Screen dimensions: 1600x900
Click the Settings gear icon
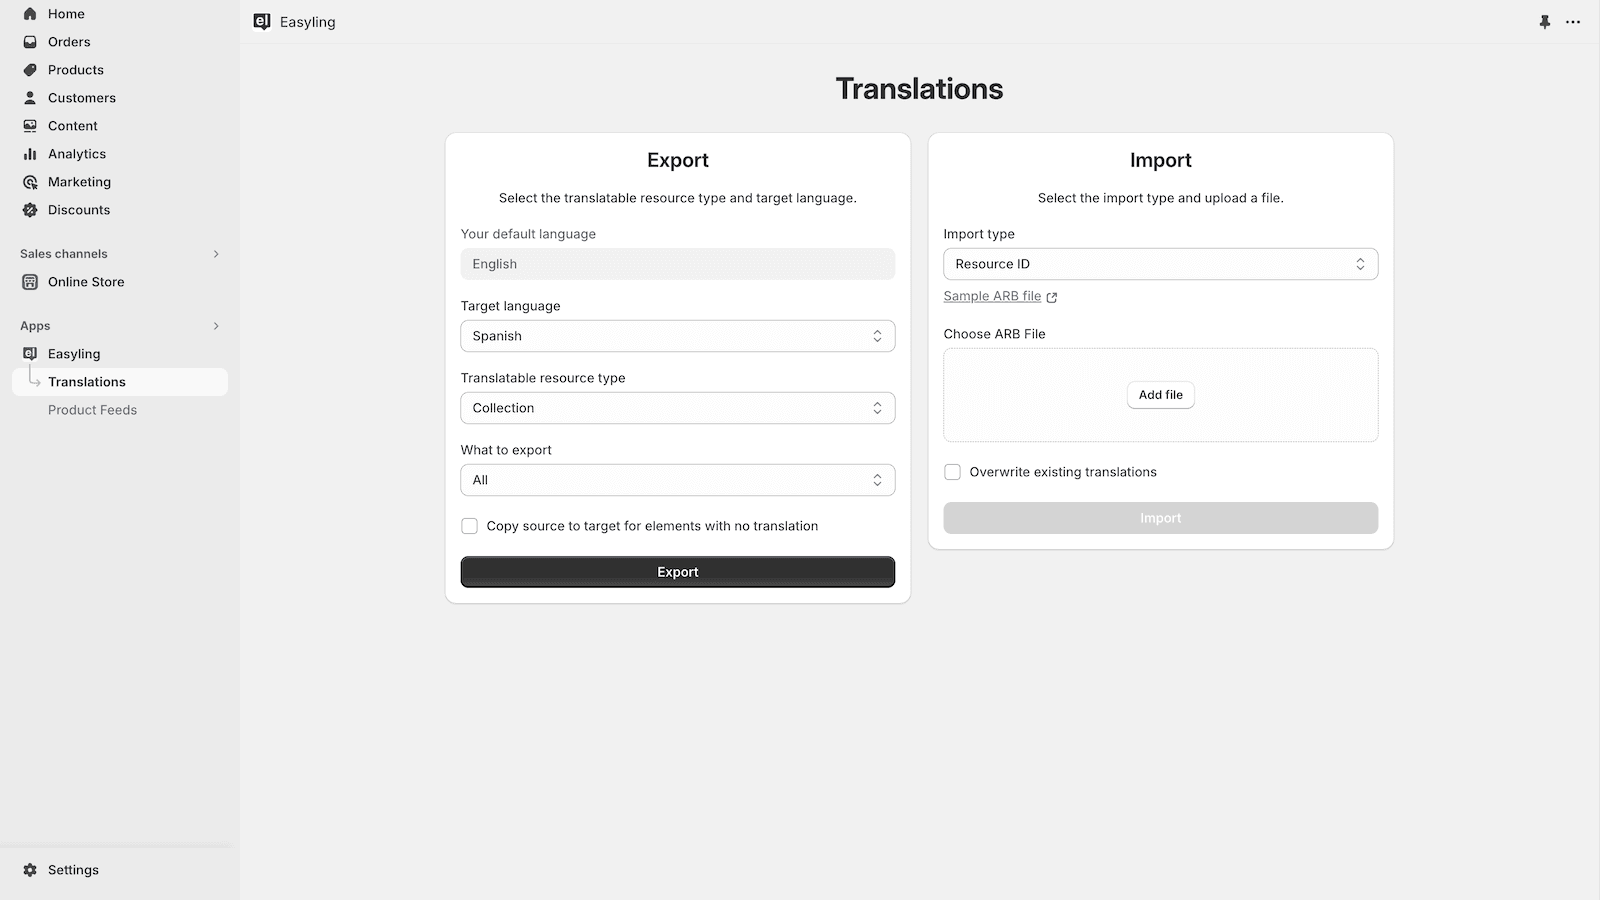pyautogui.click(x=30, y=870)
